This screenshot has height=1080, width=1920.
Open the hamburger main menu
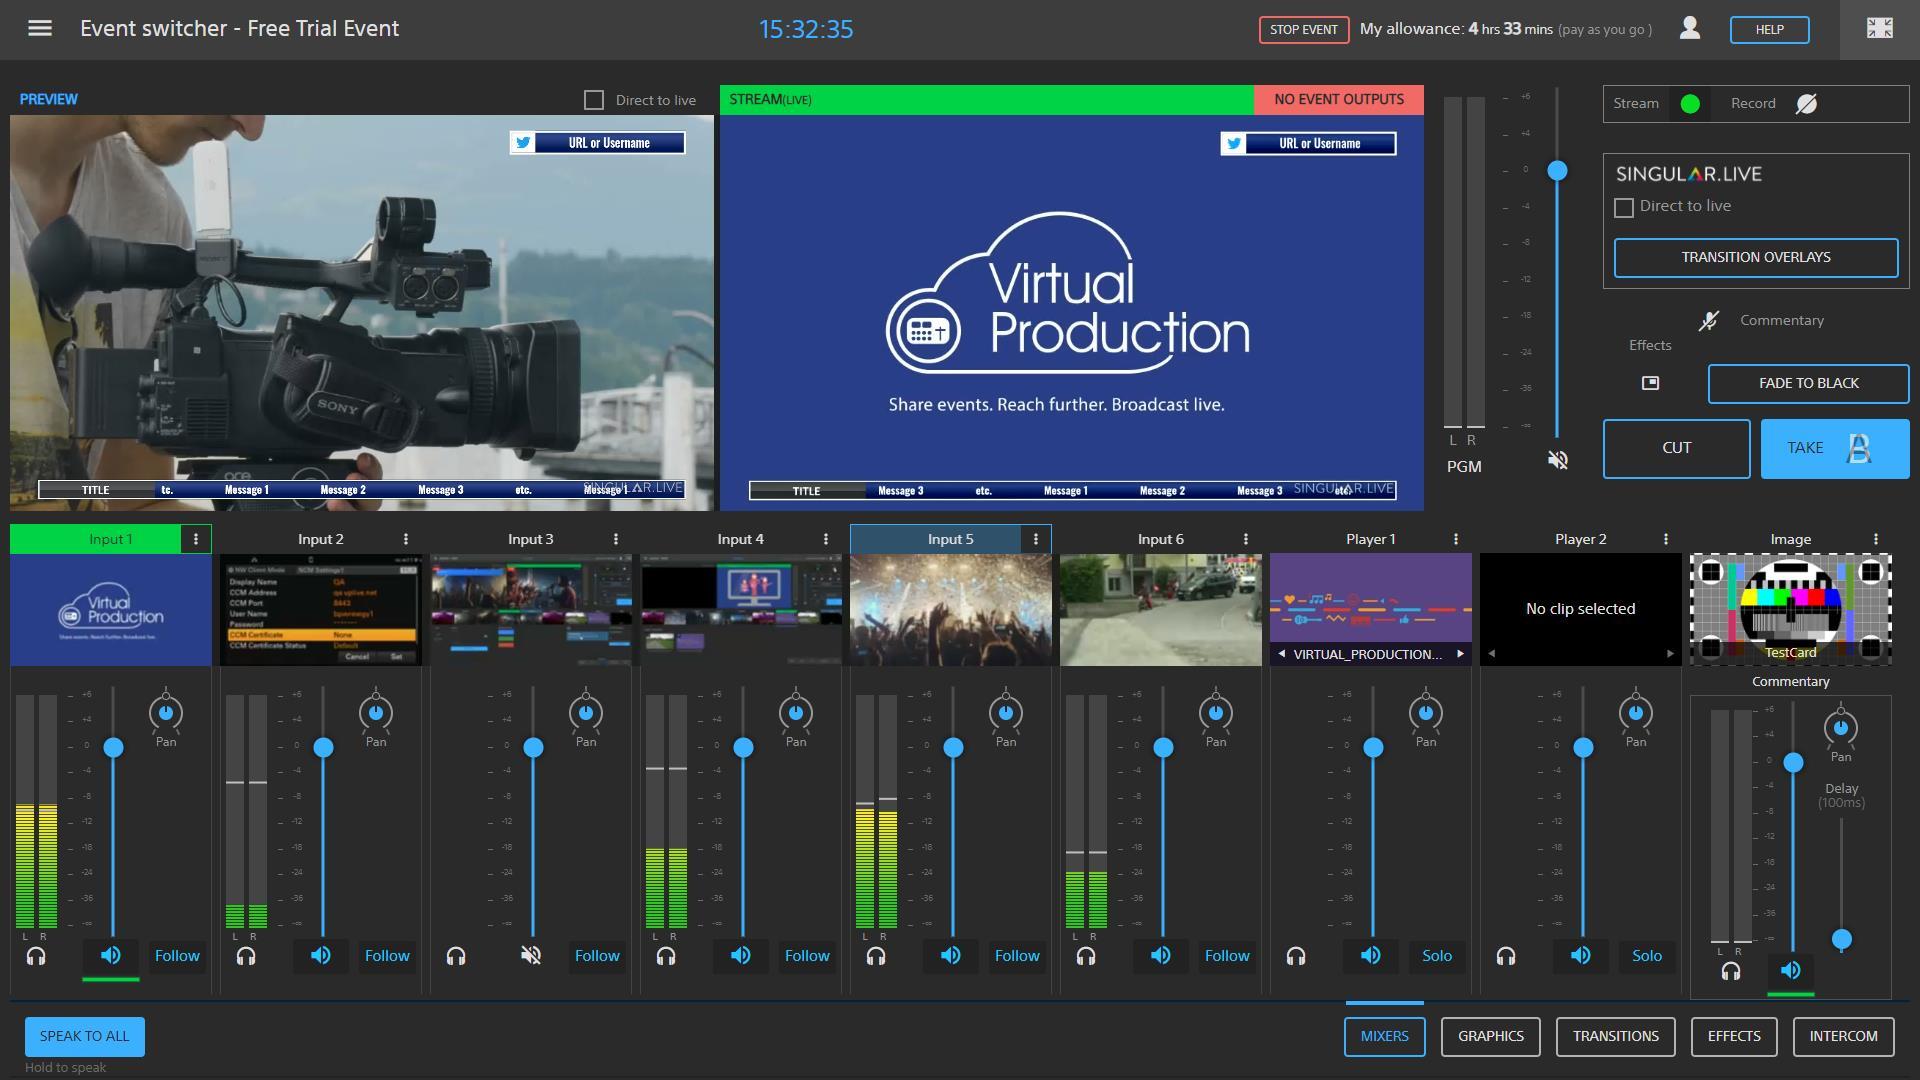point(40,28)
